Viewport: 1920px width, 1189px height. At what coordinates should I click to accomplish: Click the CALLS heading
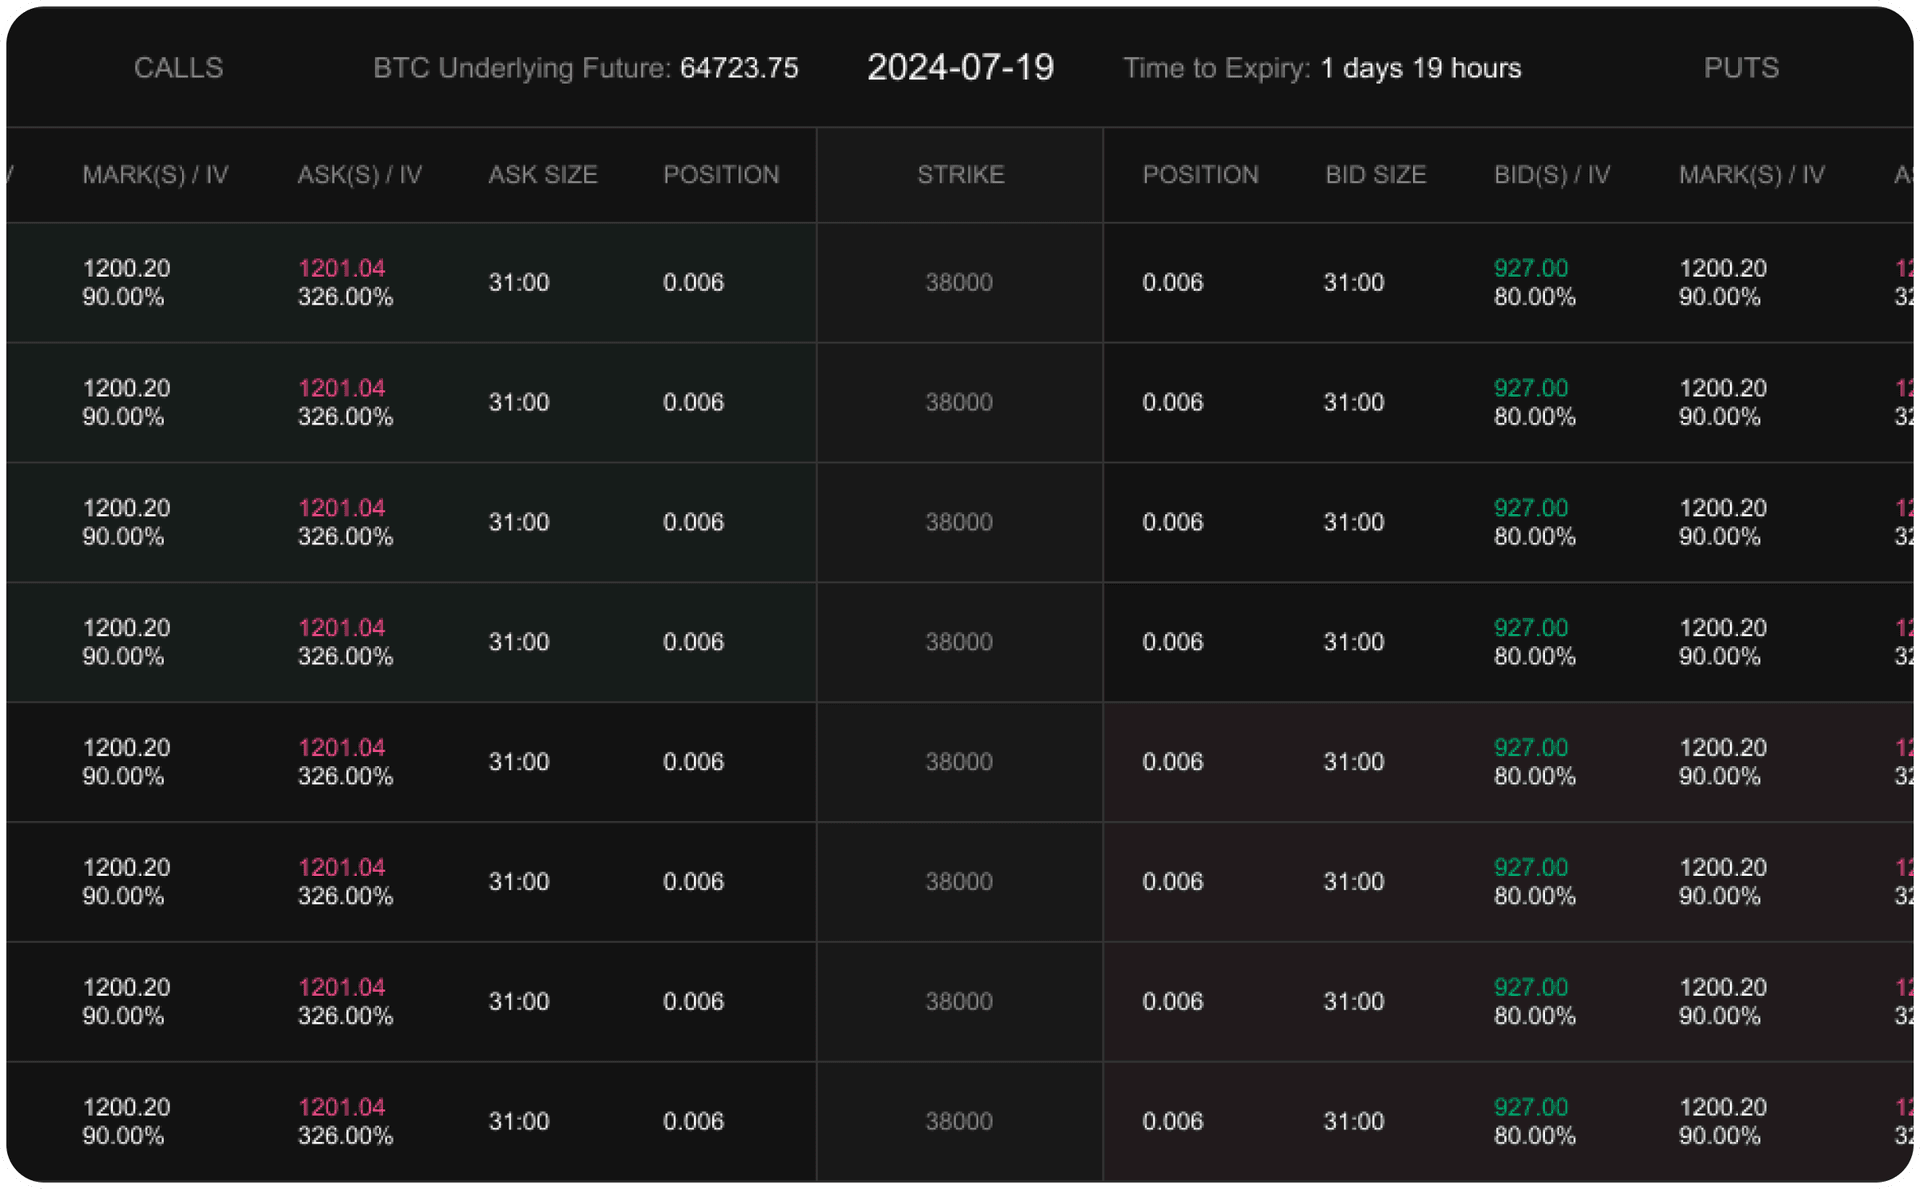178,68
